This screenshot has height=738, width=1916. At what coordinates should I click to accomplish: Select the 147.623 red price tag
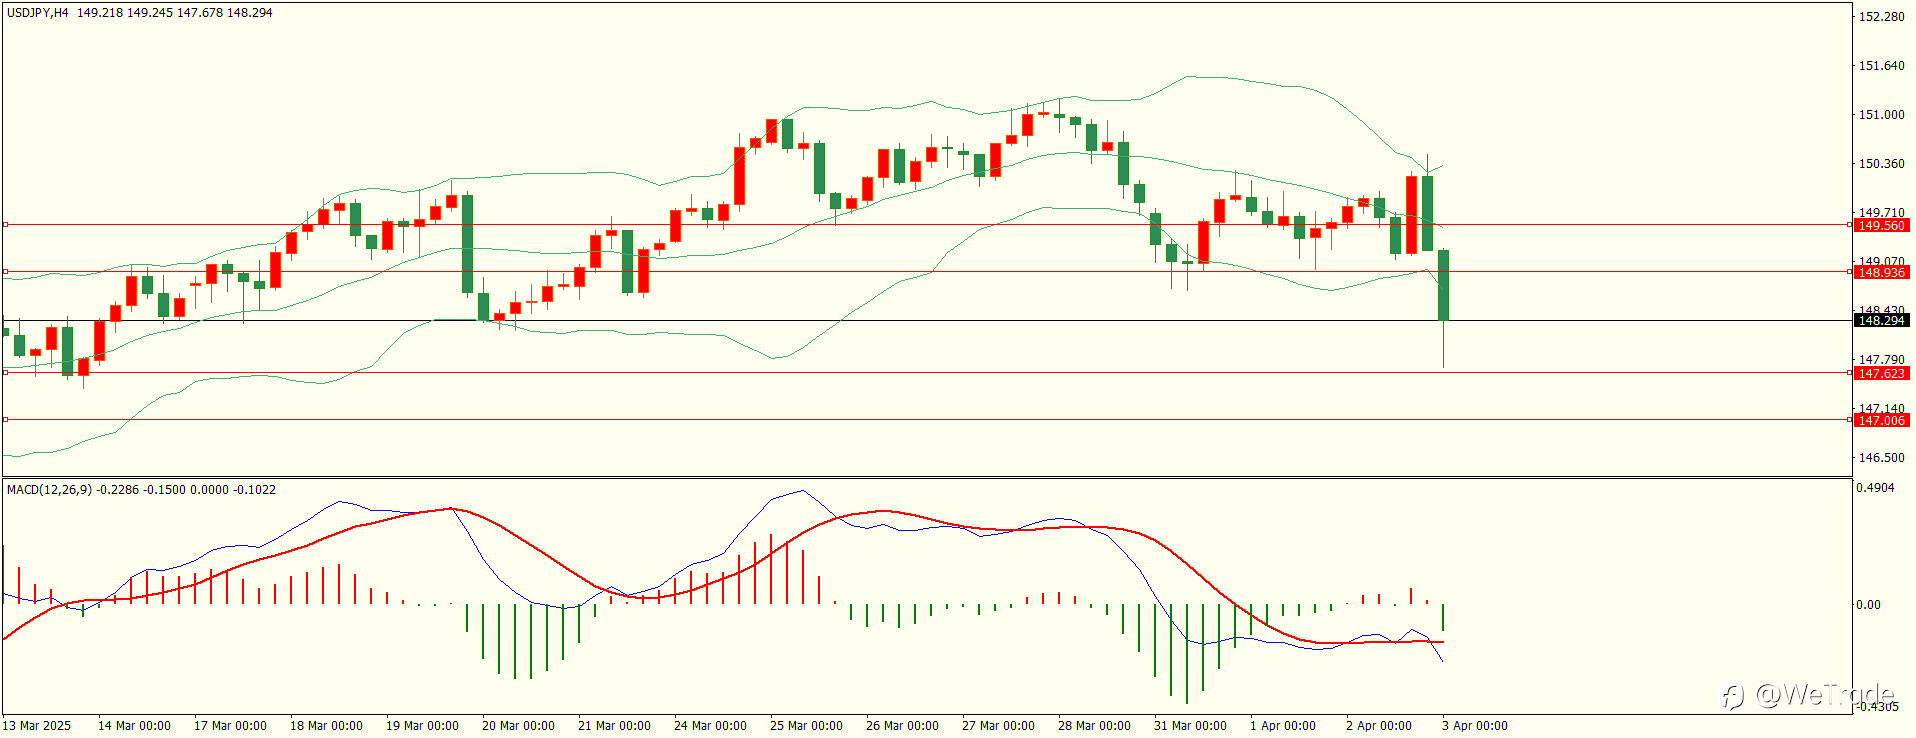coord(1881,374)
